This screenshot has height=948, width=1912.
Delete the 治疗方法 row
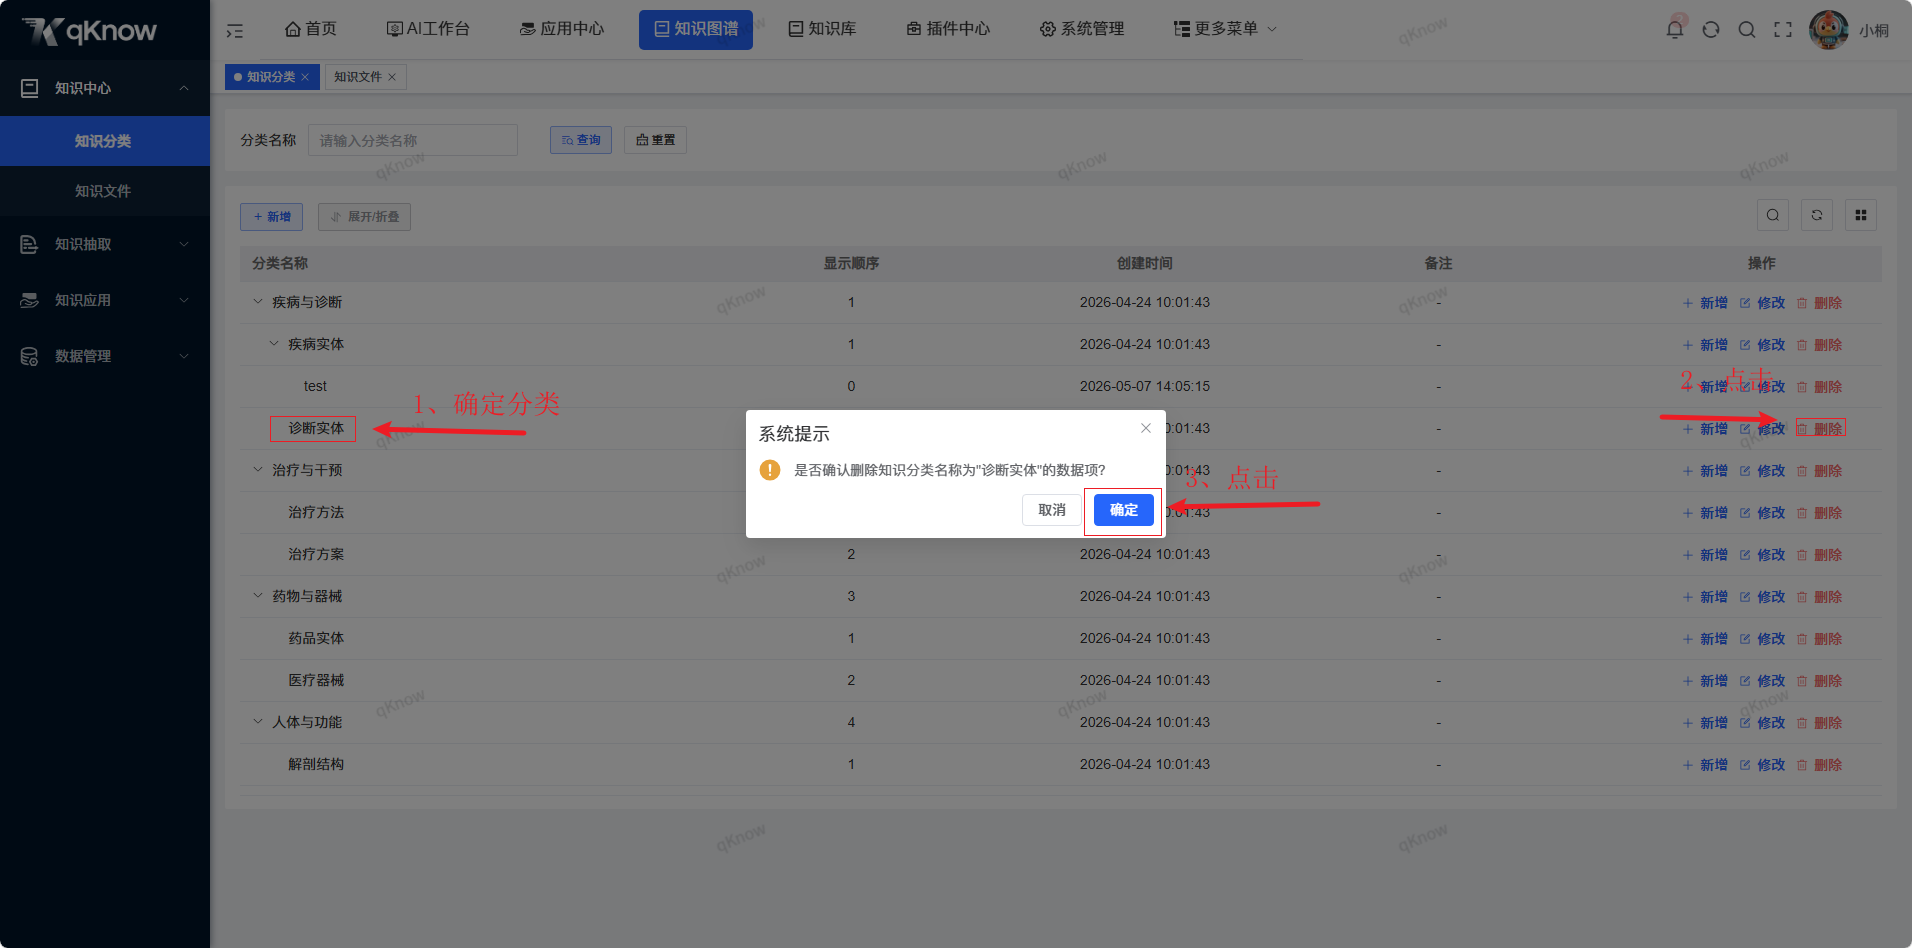1820,513
